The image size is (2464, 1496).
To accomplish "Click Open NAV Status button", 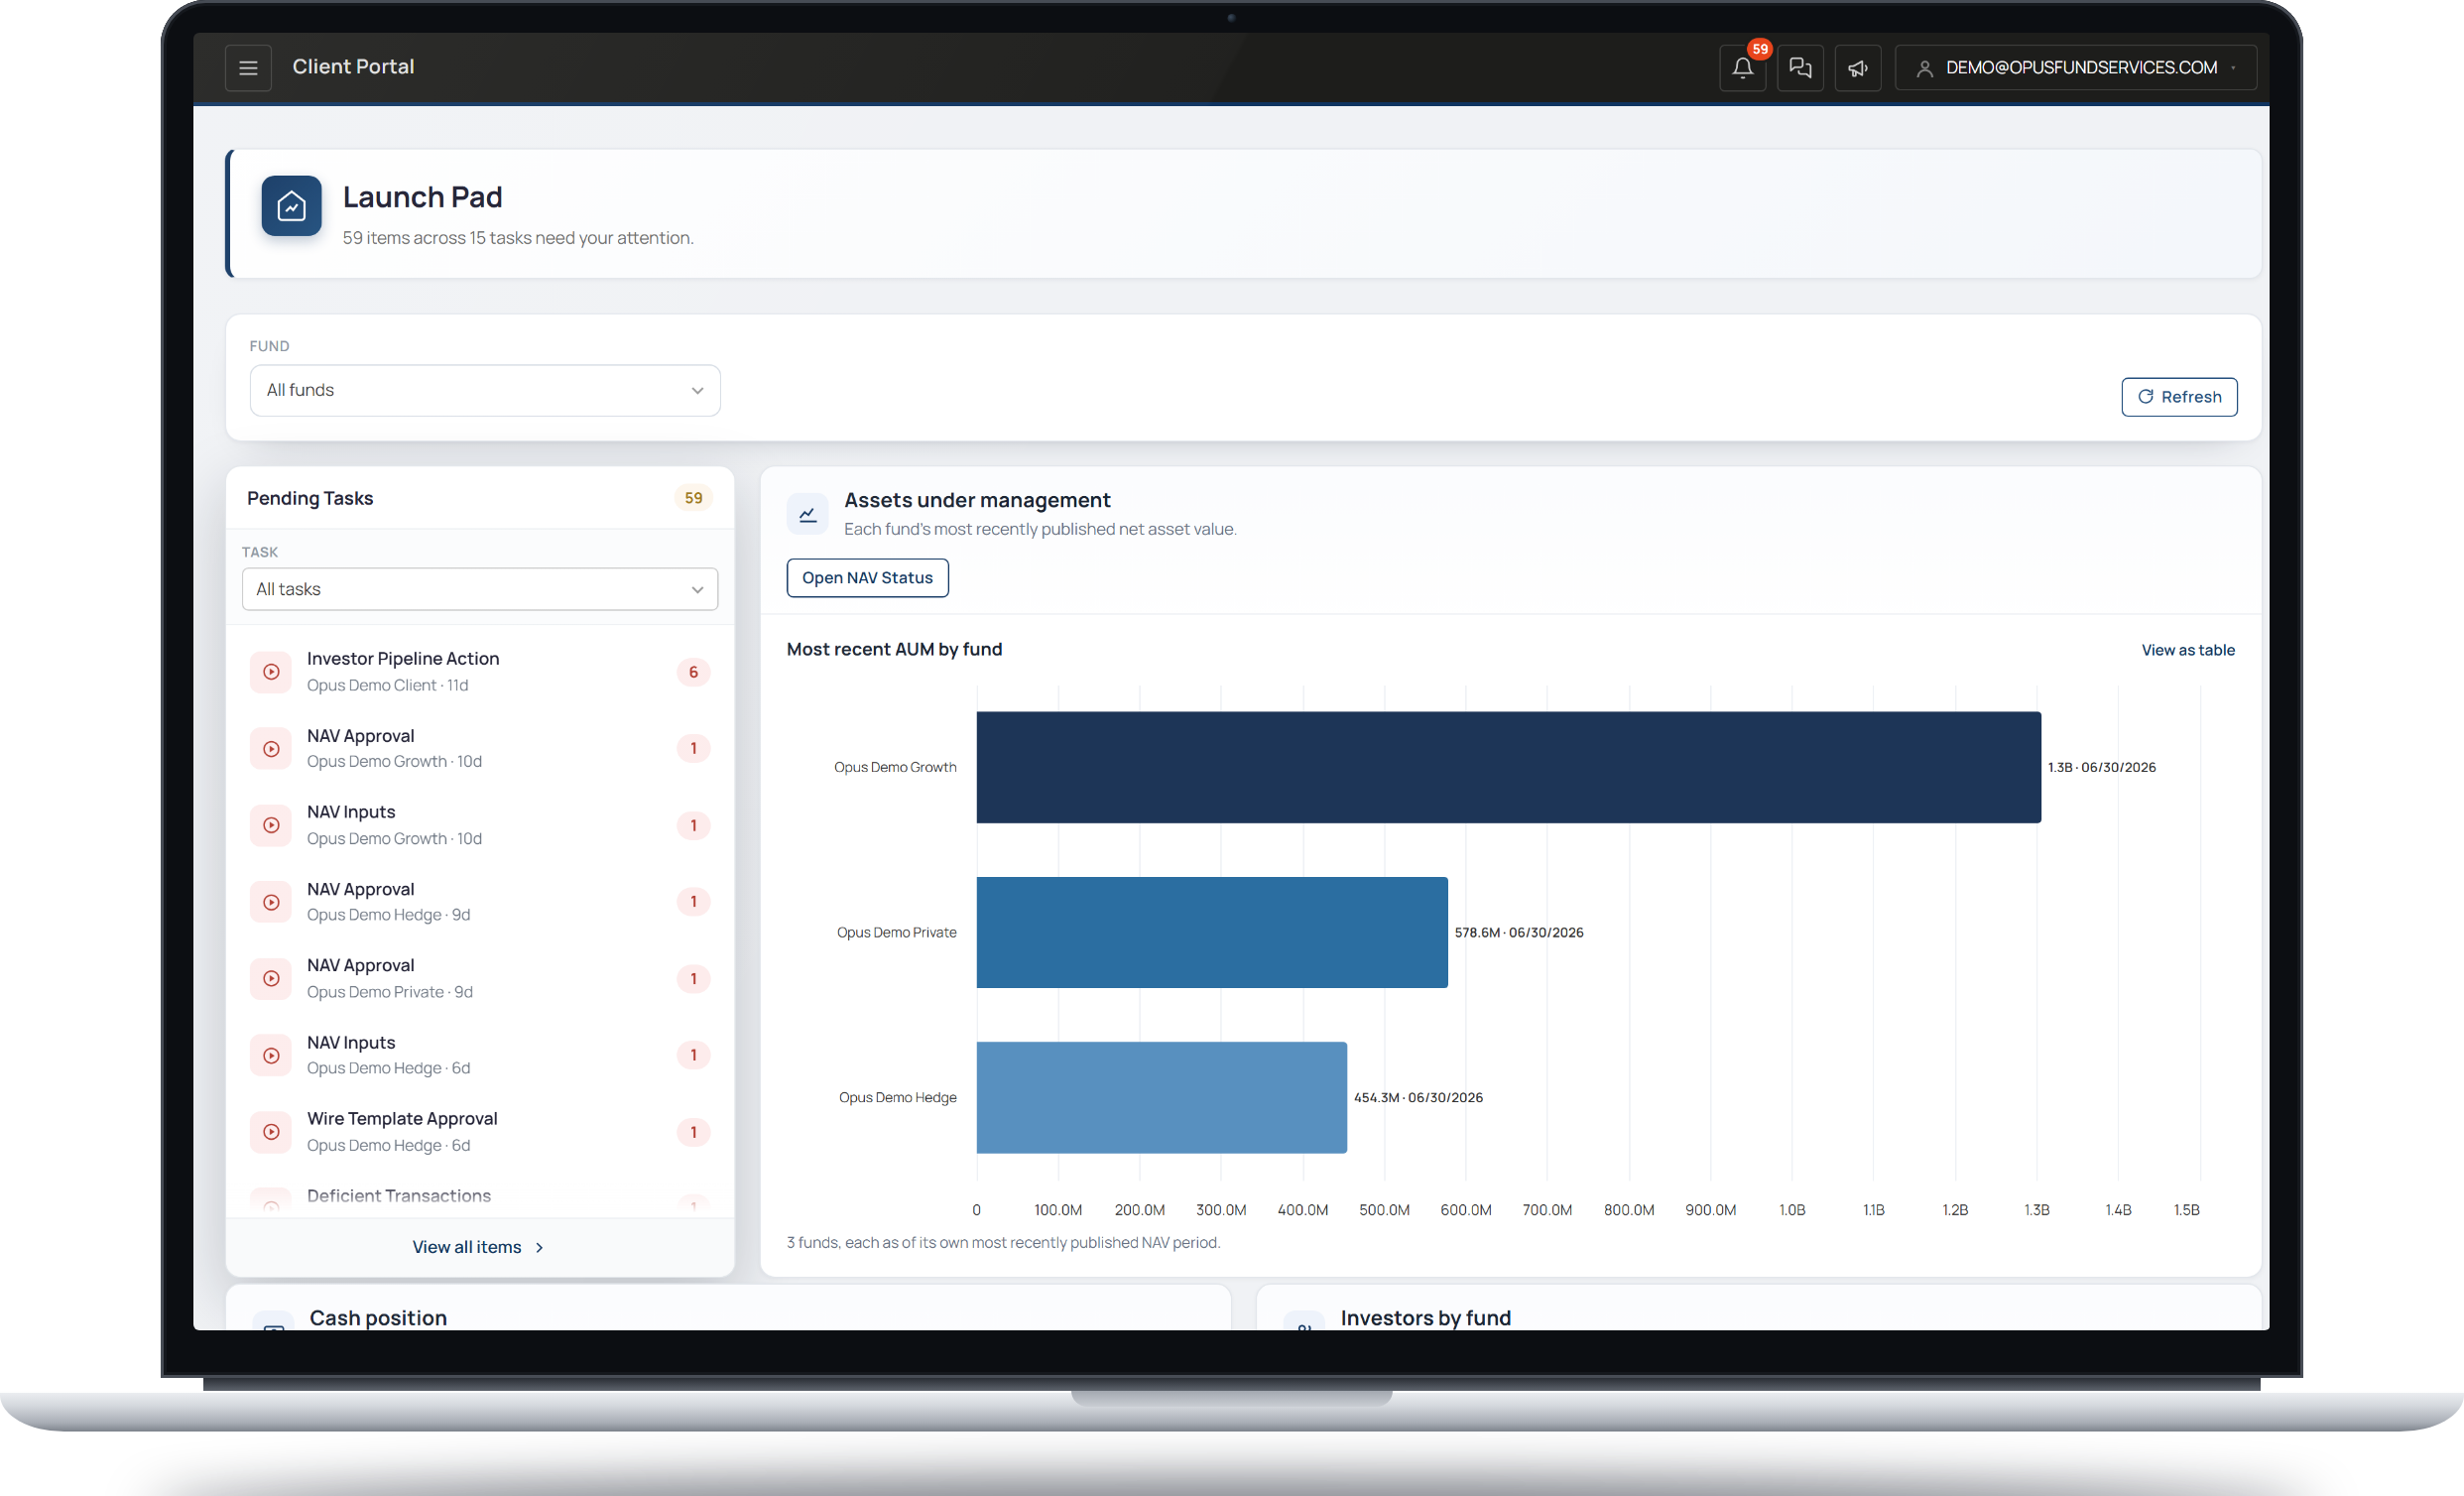I will pyautogui.click(x=867, y=578).
